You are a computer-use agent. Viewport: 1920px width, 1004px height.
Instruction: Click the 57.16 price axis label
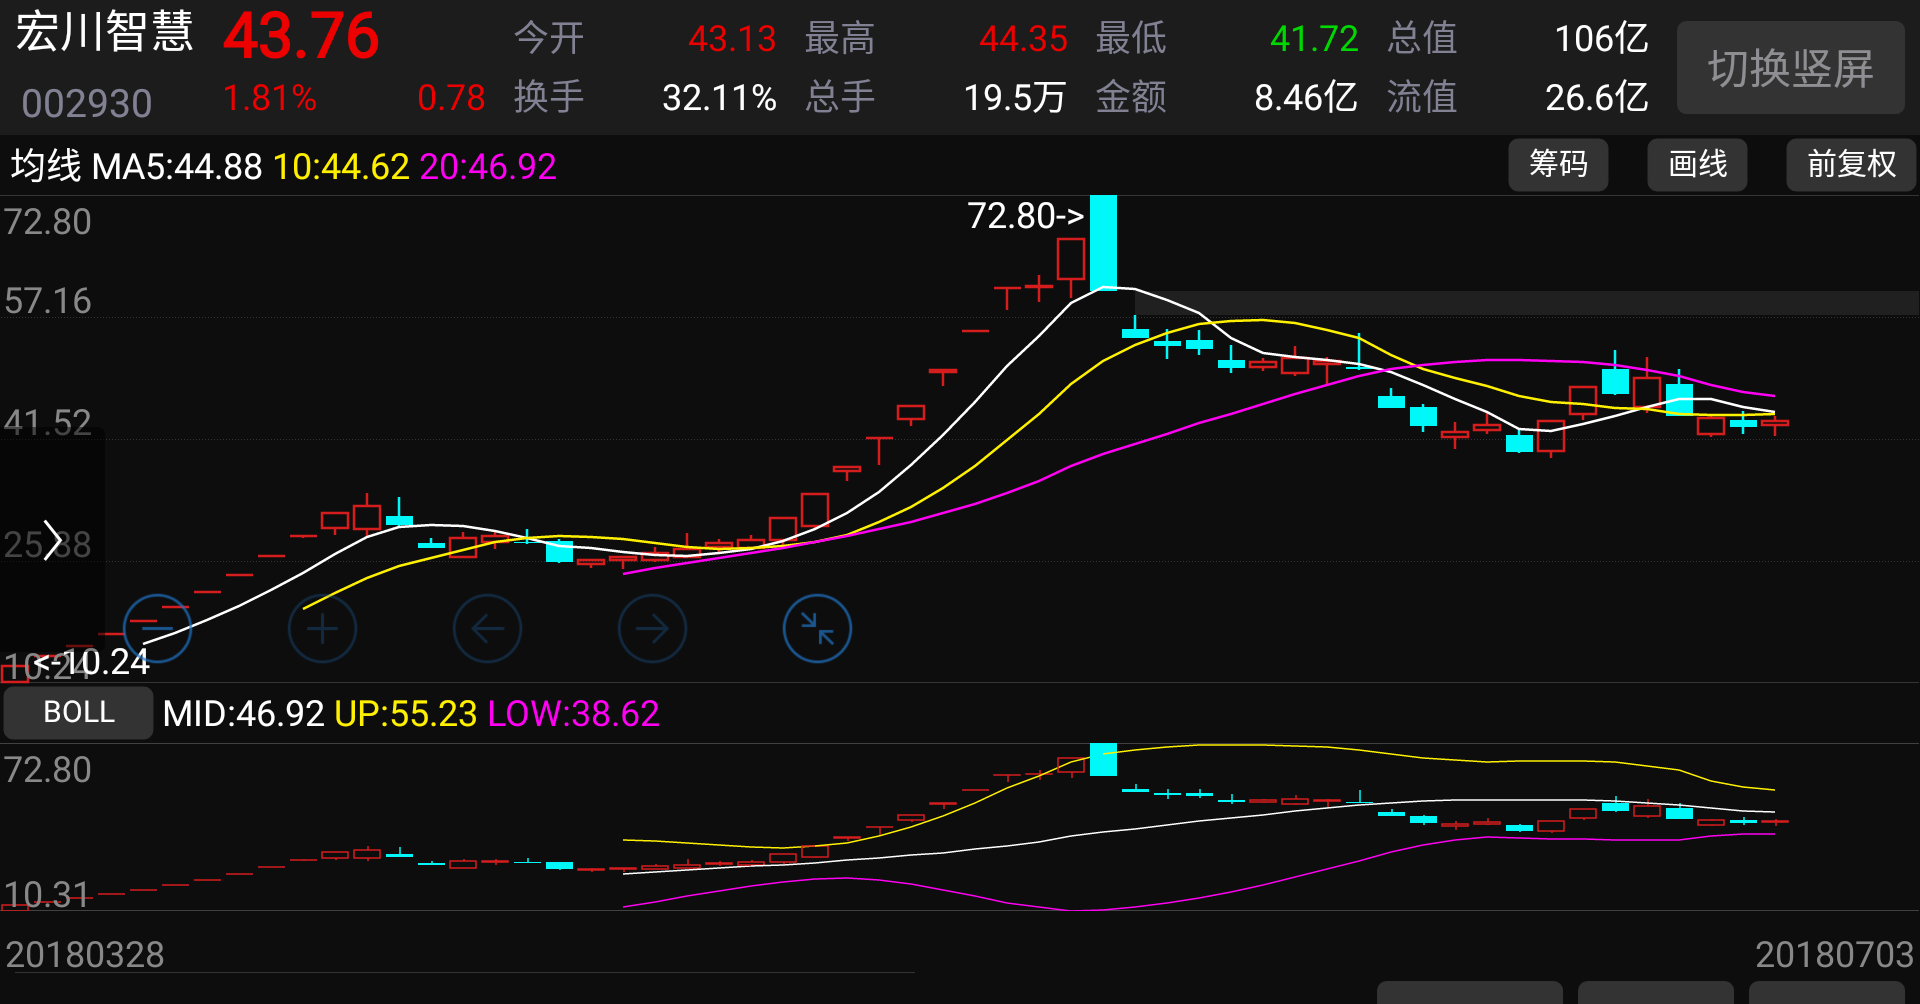48,301
